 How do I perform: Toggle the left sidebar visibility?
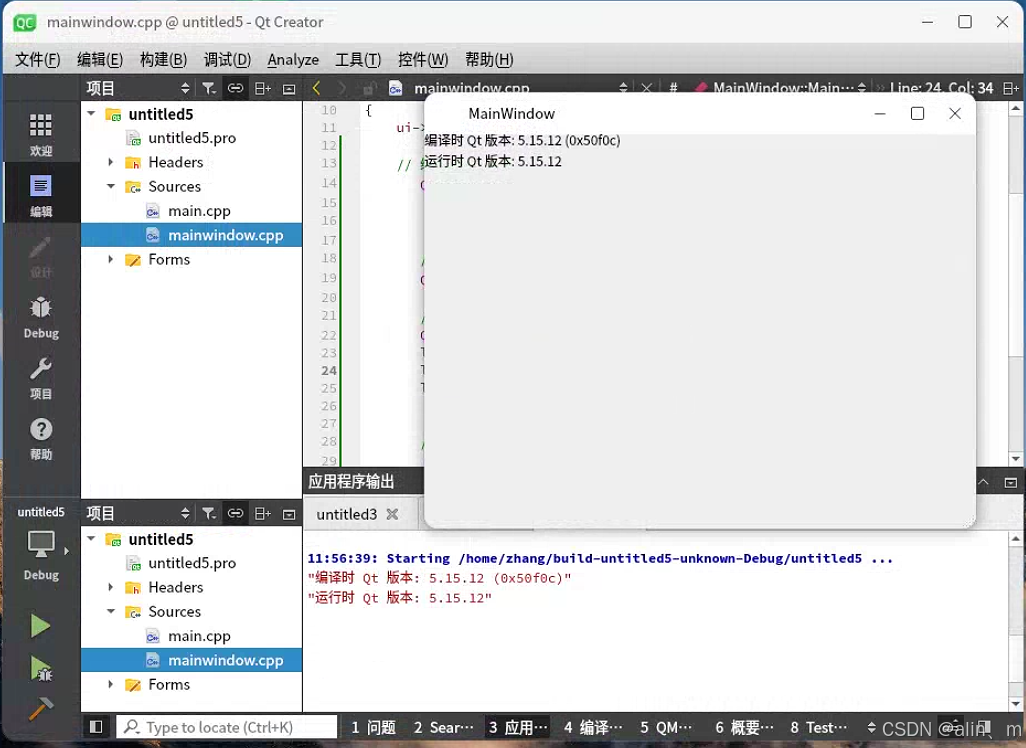click(x=96, y=727)
